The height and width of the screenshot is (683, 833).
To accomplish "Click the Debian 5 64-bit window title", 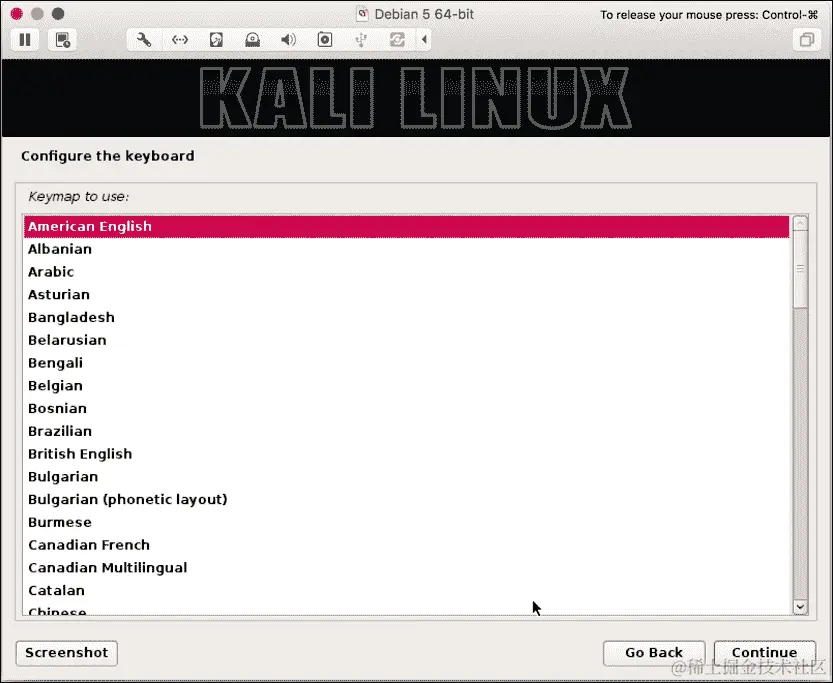I will click(x=423, y=14).
